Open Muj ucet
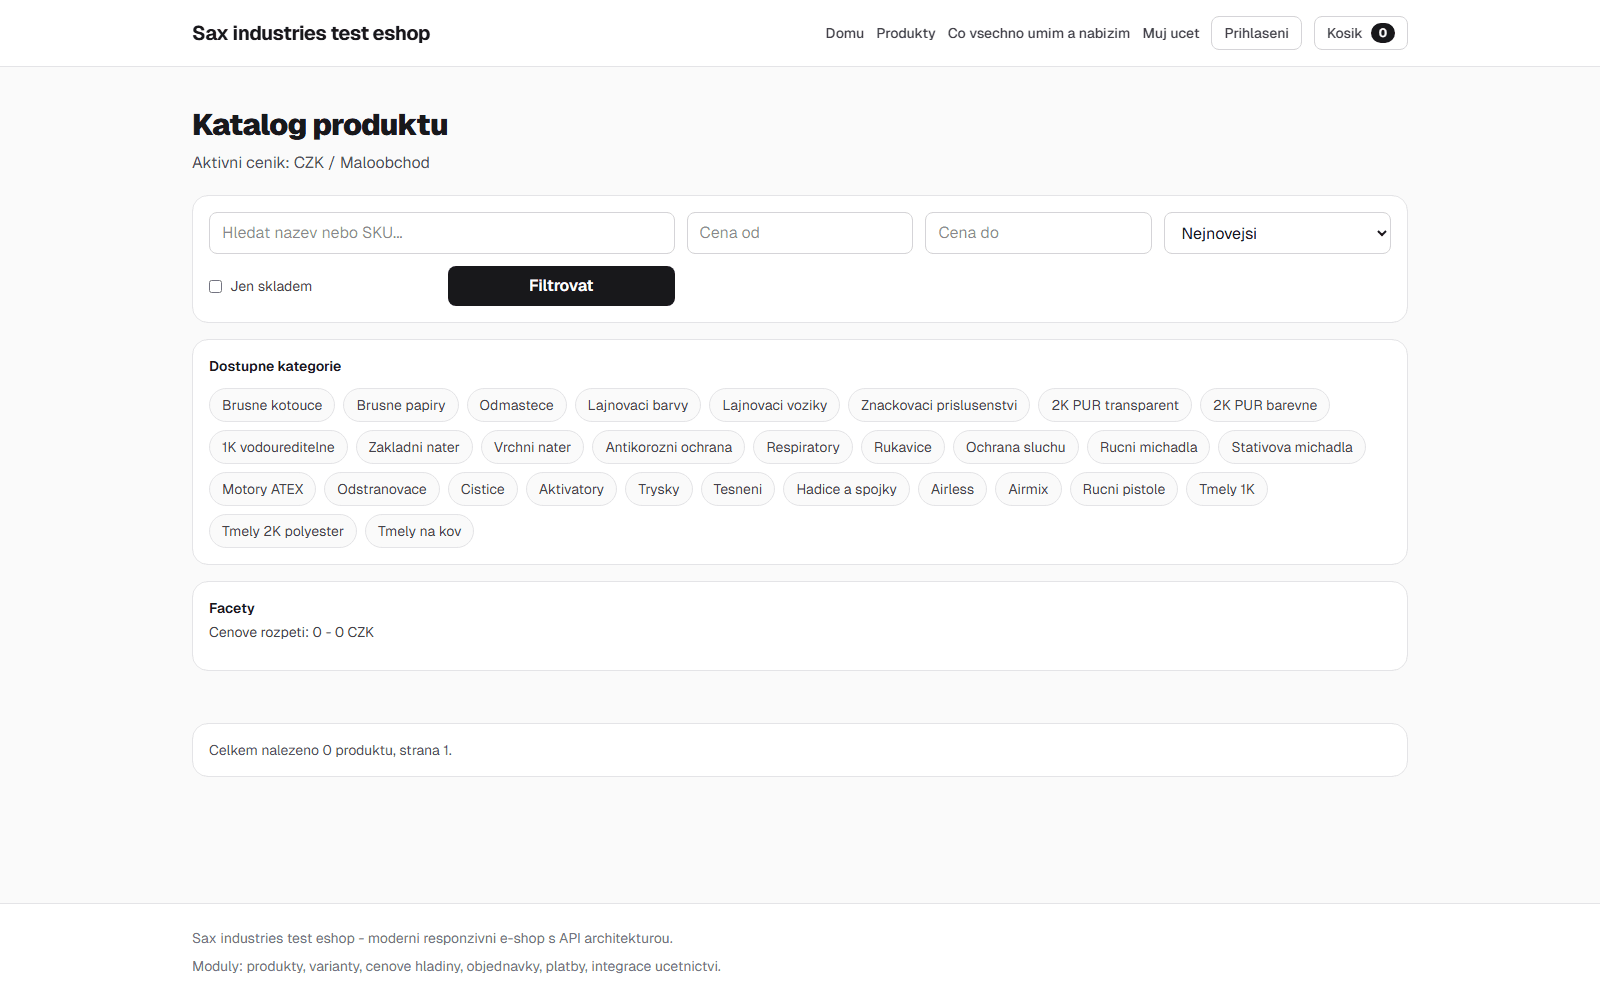1600x1000 pixels. pyautogui.click(x=1170, y=33)
